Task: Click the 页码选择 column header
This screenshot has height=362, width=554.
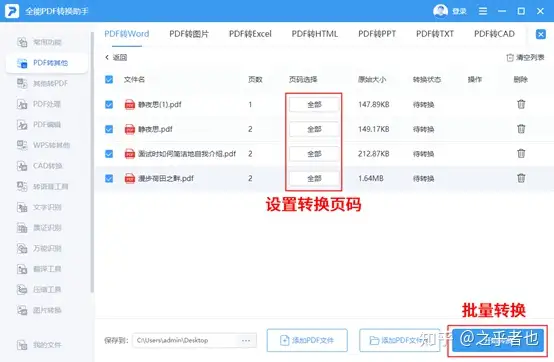Action: [303, 79]
